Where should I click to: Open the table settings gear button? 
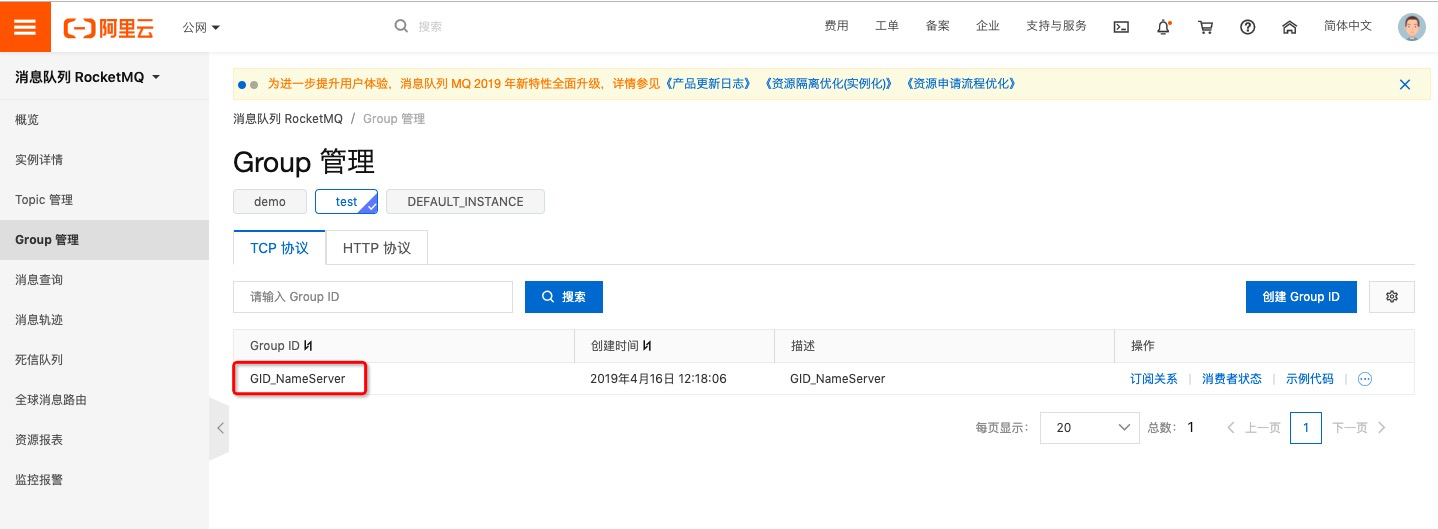1392,297
